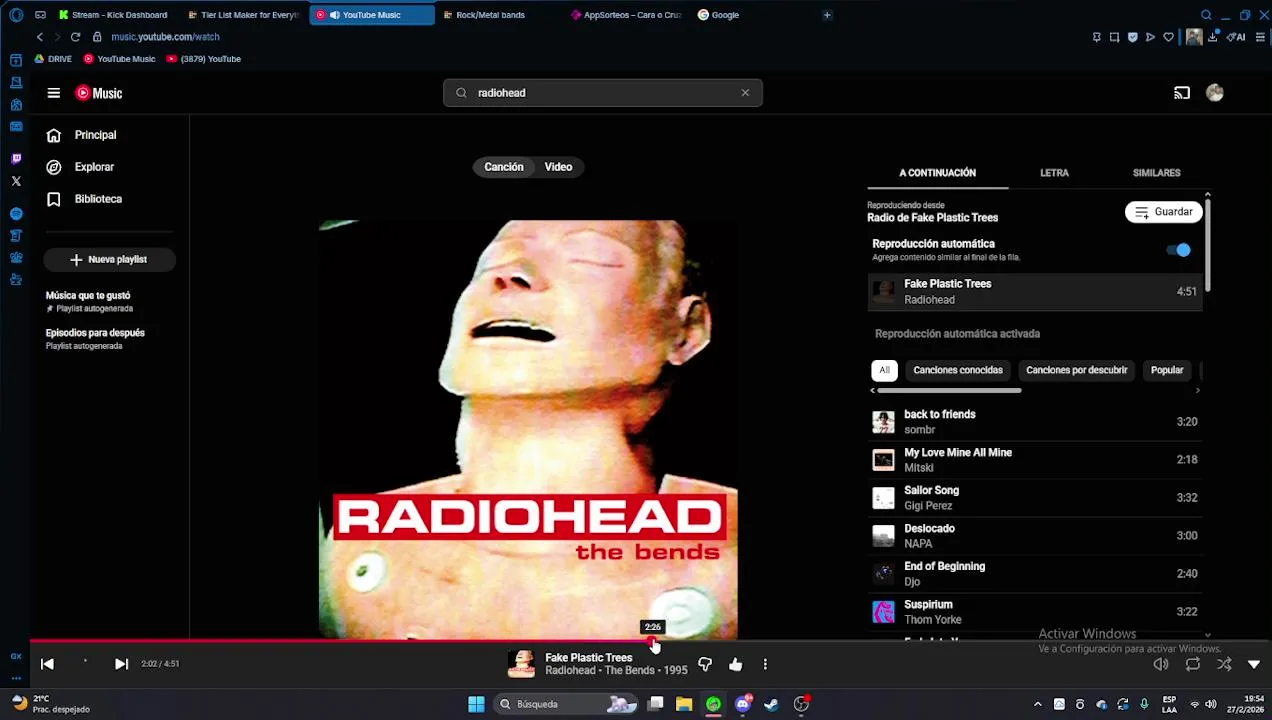The image size is (1272, 720).
Task: Open a new browser tab with plus
Action: [x=827, y=15]
